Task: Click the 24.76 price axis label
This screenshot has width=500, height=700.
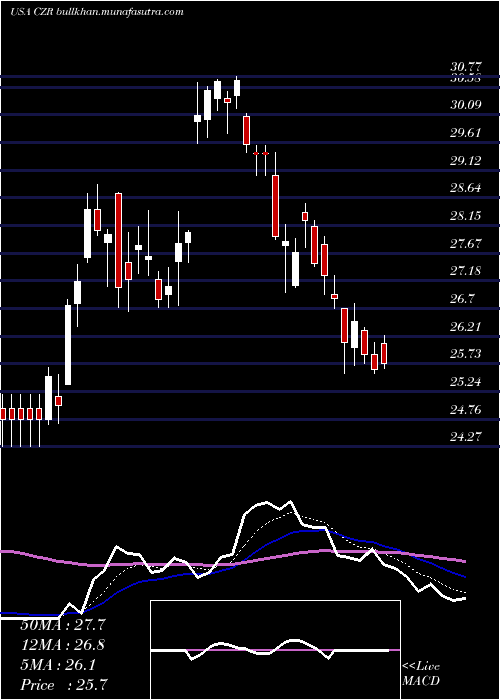Action: click(x=466, y=409)
